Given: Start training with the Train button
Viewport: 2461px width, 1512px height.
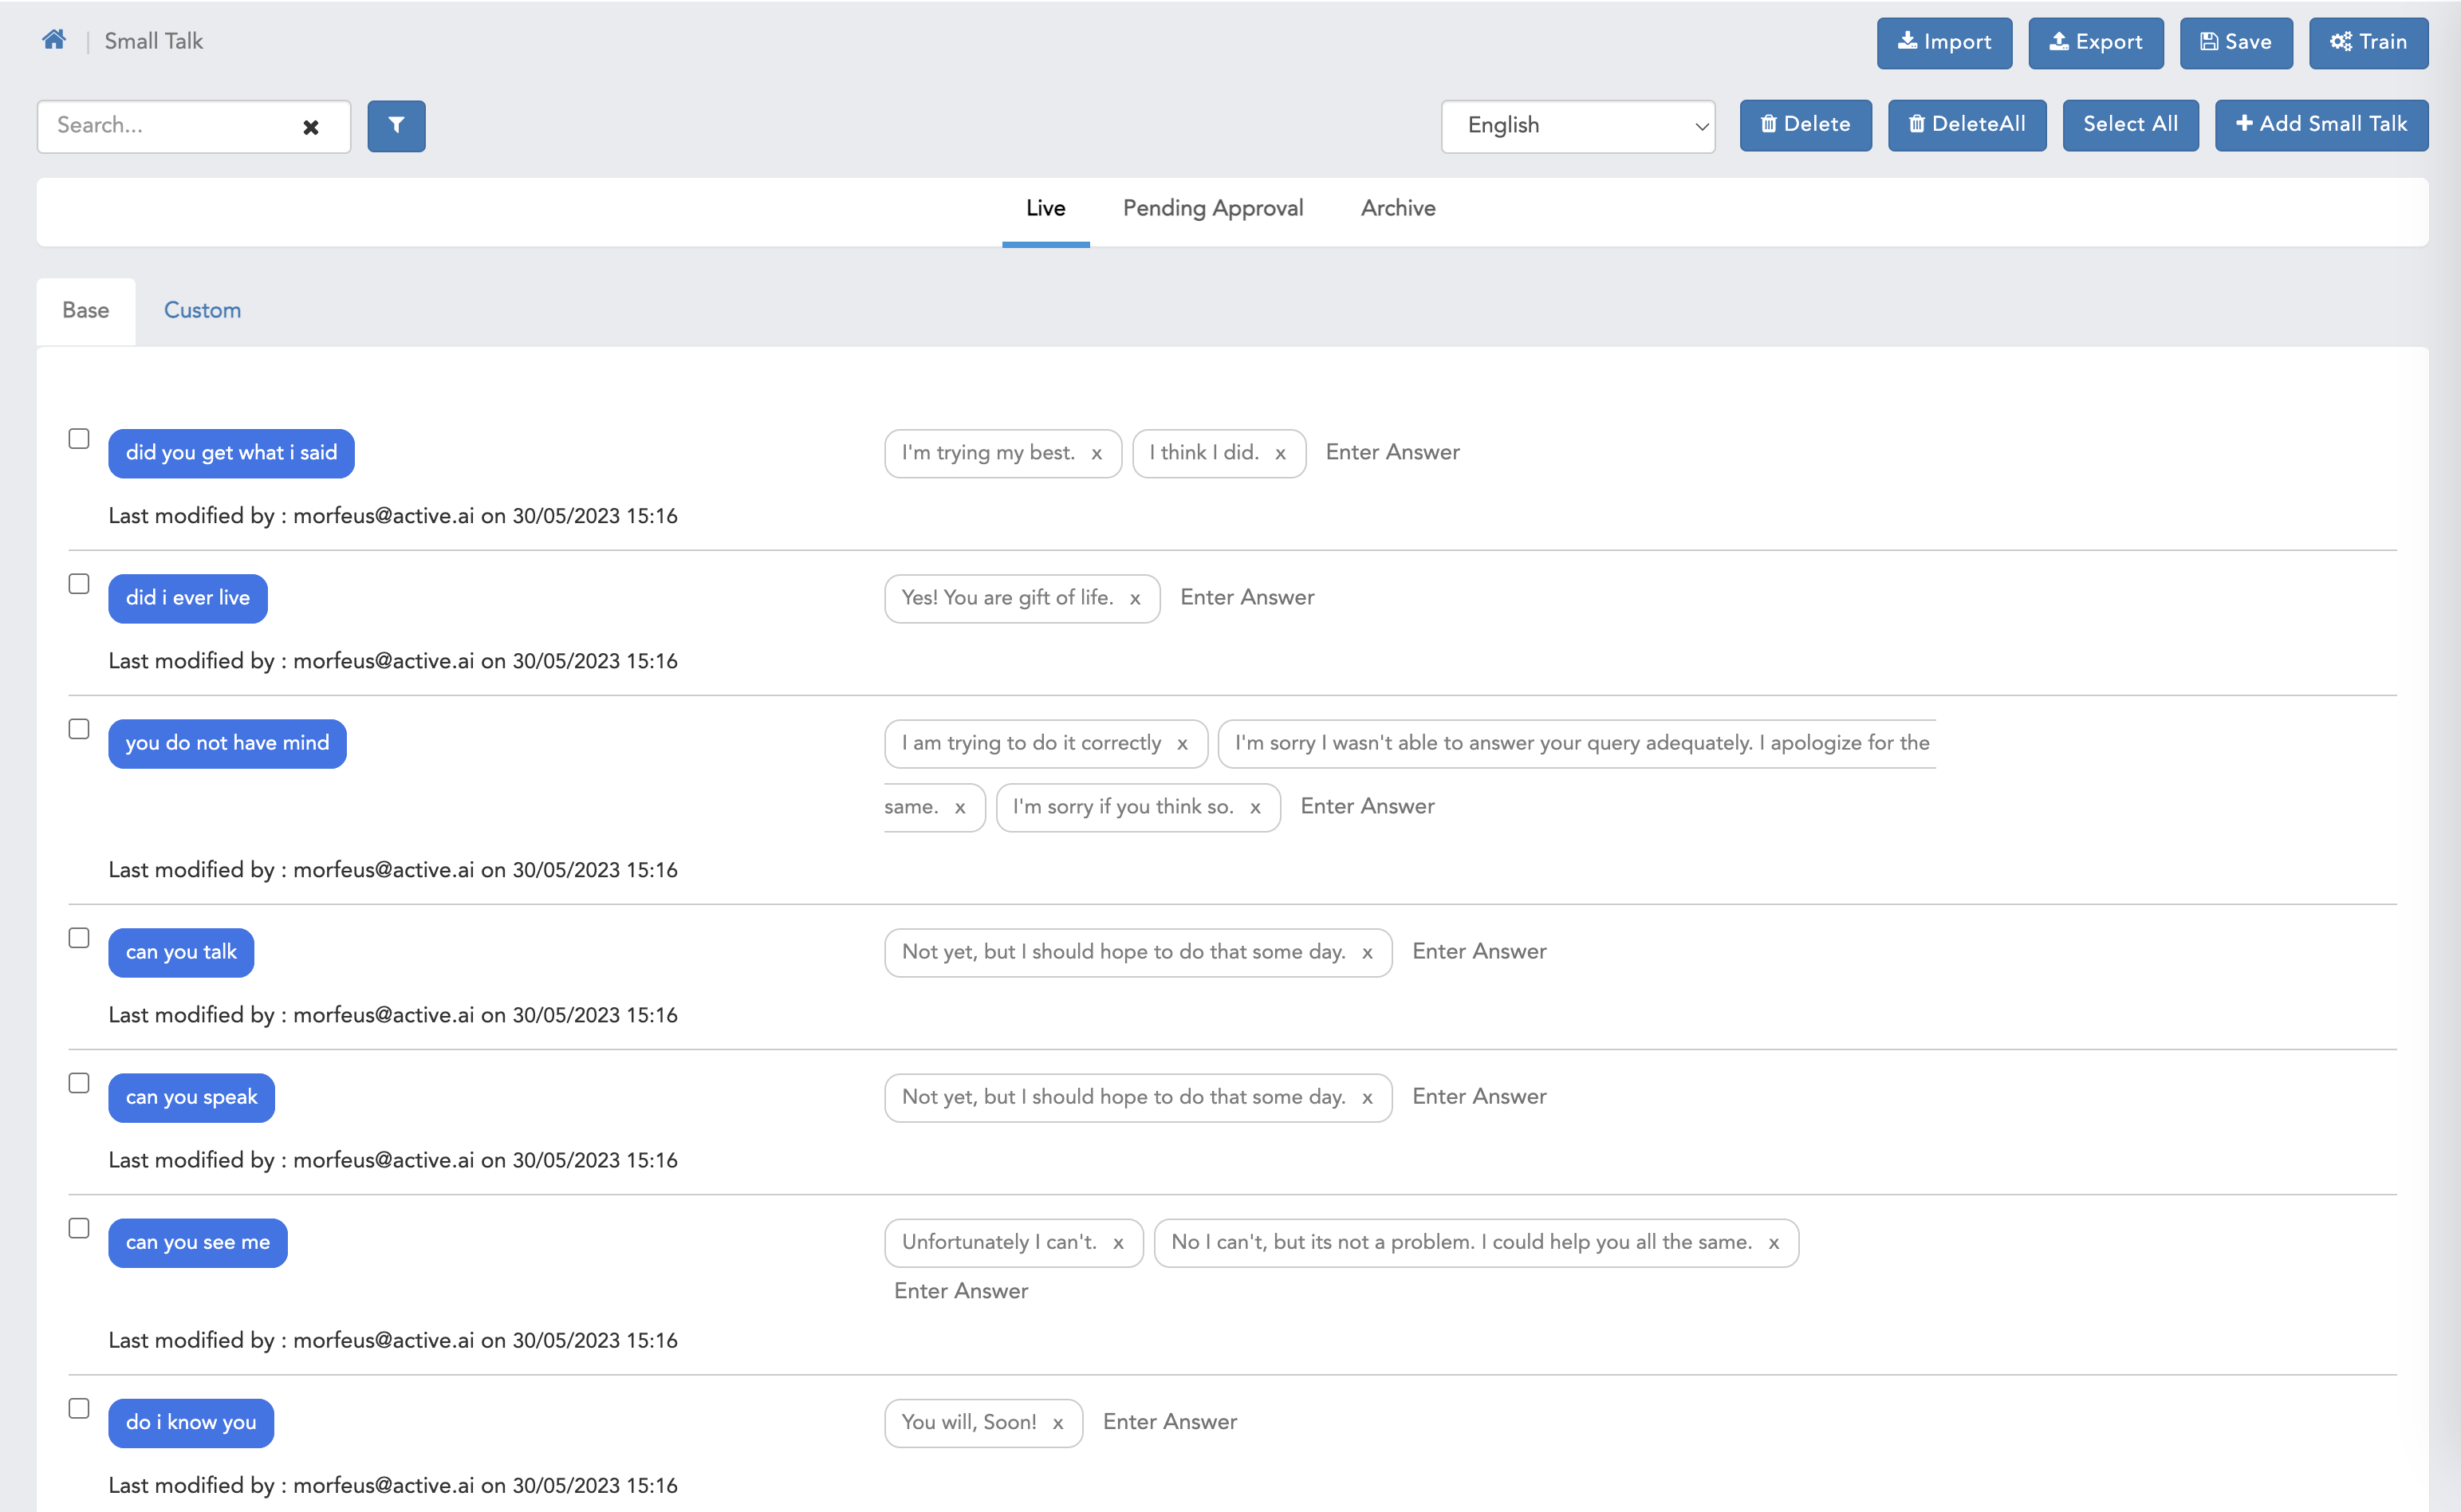Looking at the screenshot, I should tap(2368, 43).
